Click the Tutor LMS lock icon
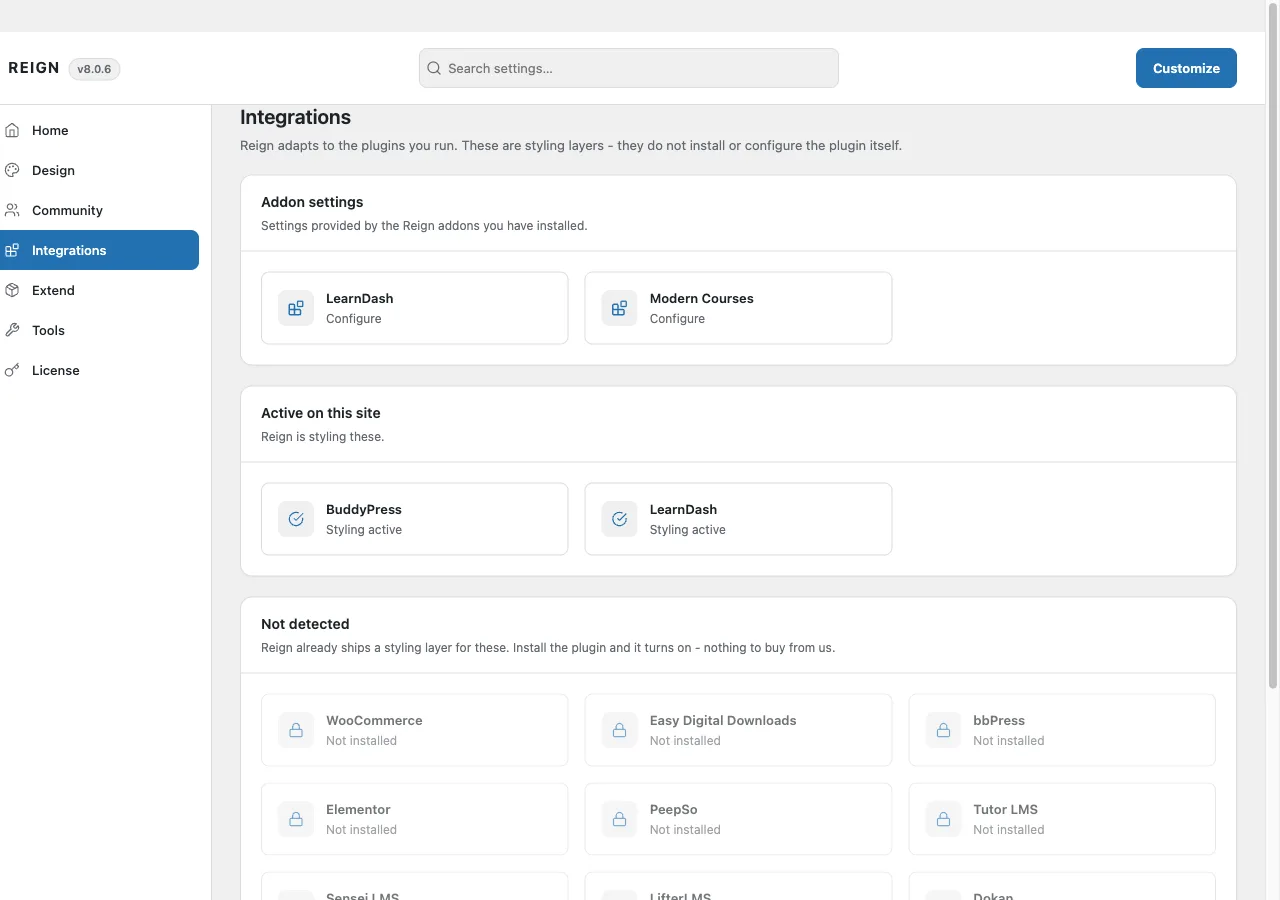 coord(943,819)
